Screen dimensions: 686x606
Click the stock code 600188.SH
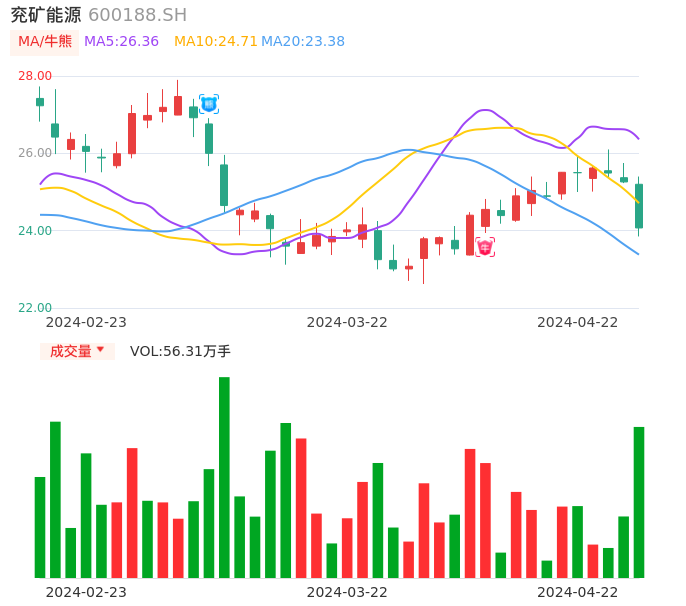click(x=137, y=14)
